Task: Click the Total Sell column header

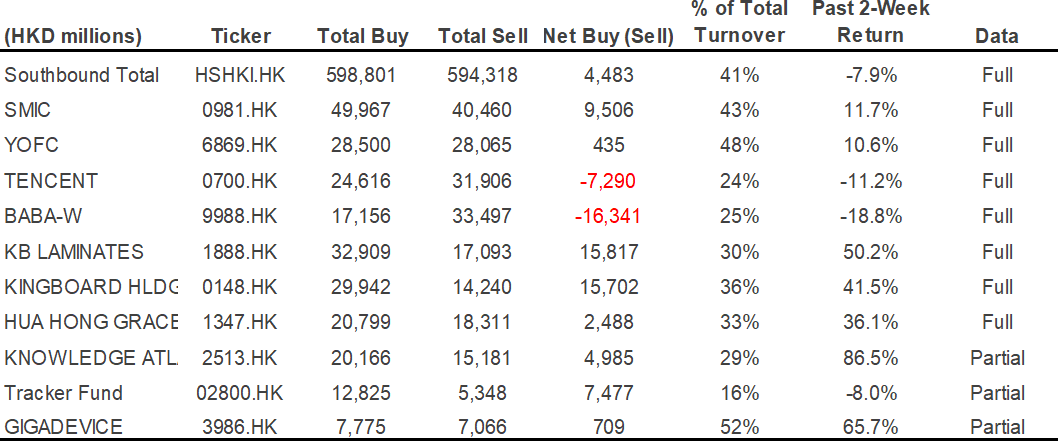Action: (482, 36)
